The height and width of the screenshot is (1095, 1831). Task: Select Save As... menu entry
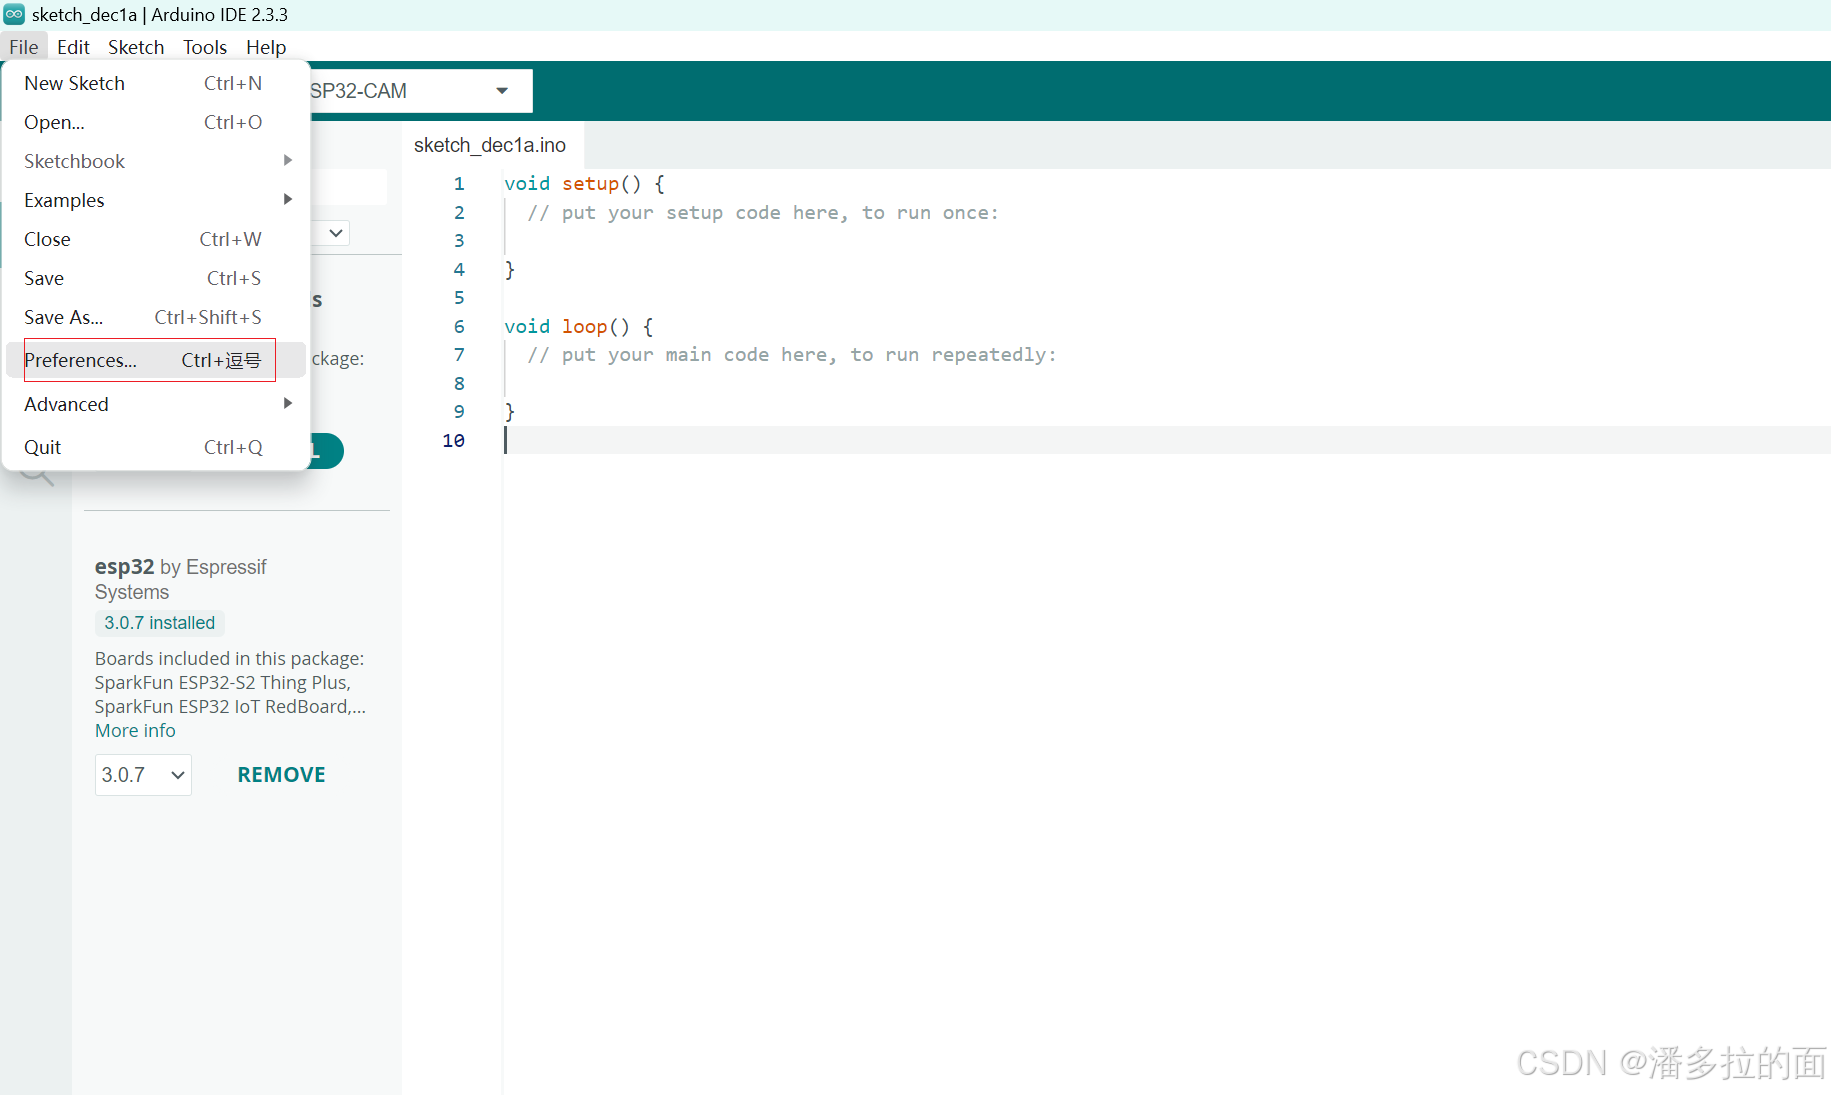156,317
